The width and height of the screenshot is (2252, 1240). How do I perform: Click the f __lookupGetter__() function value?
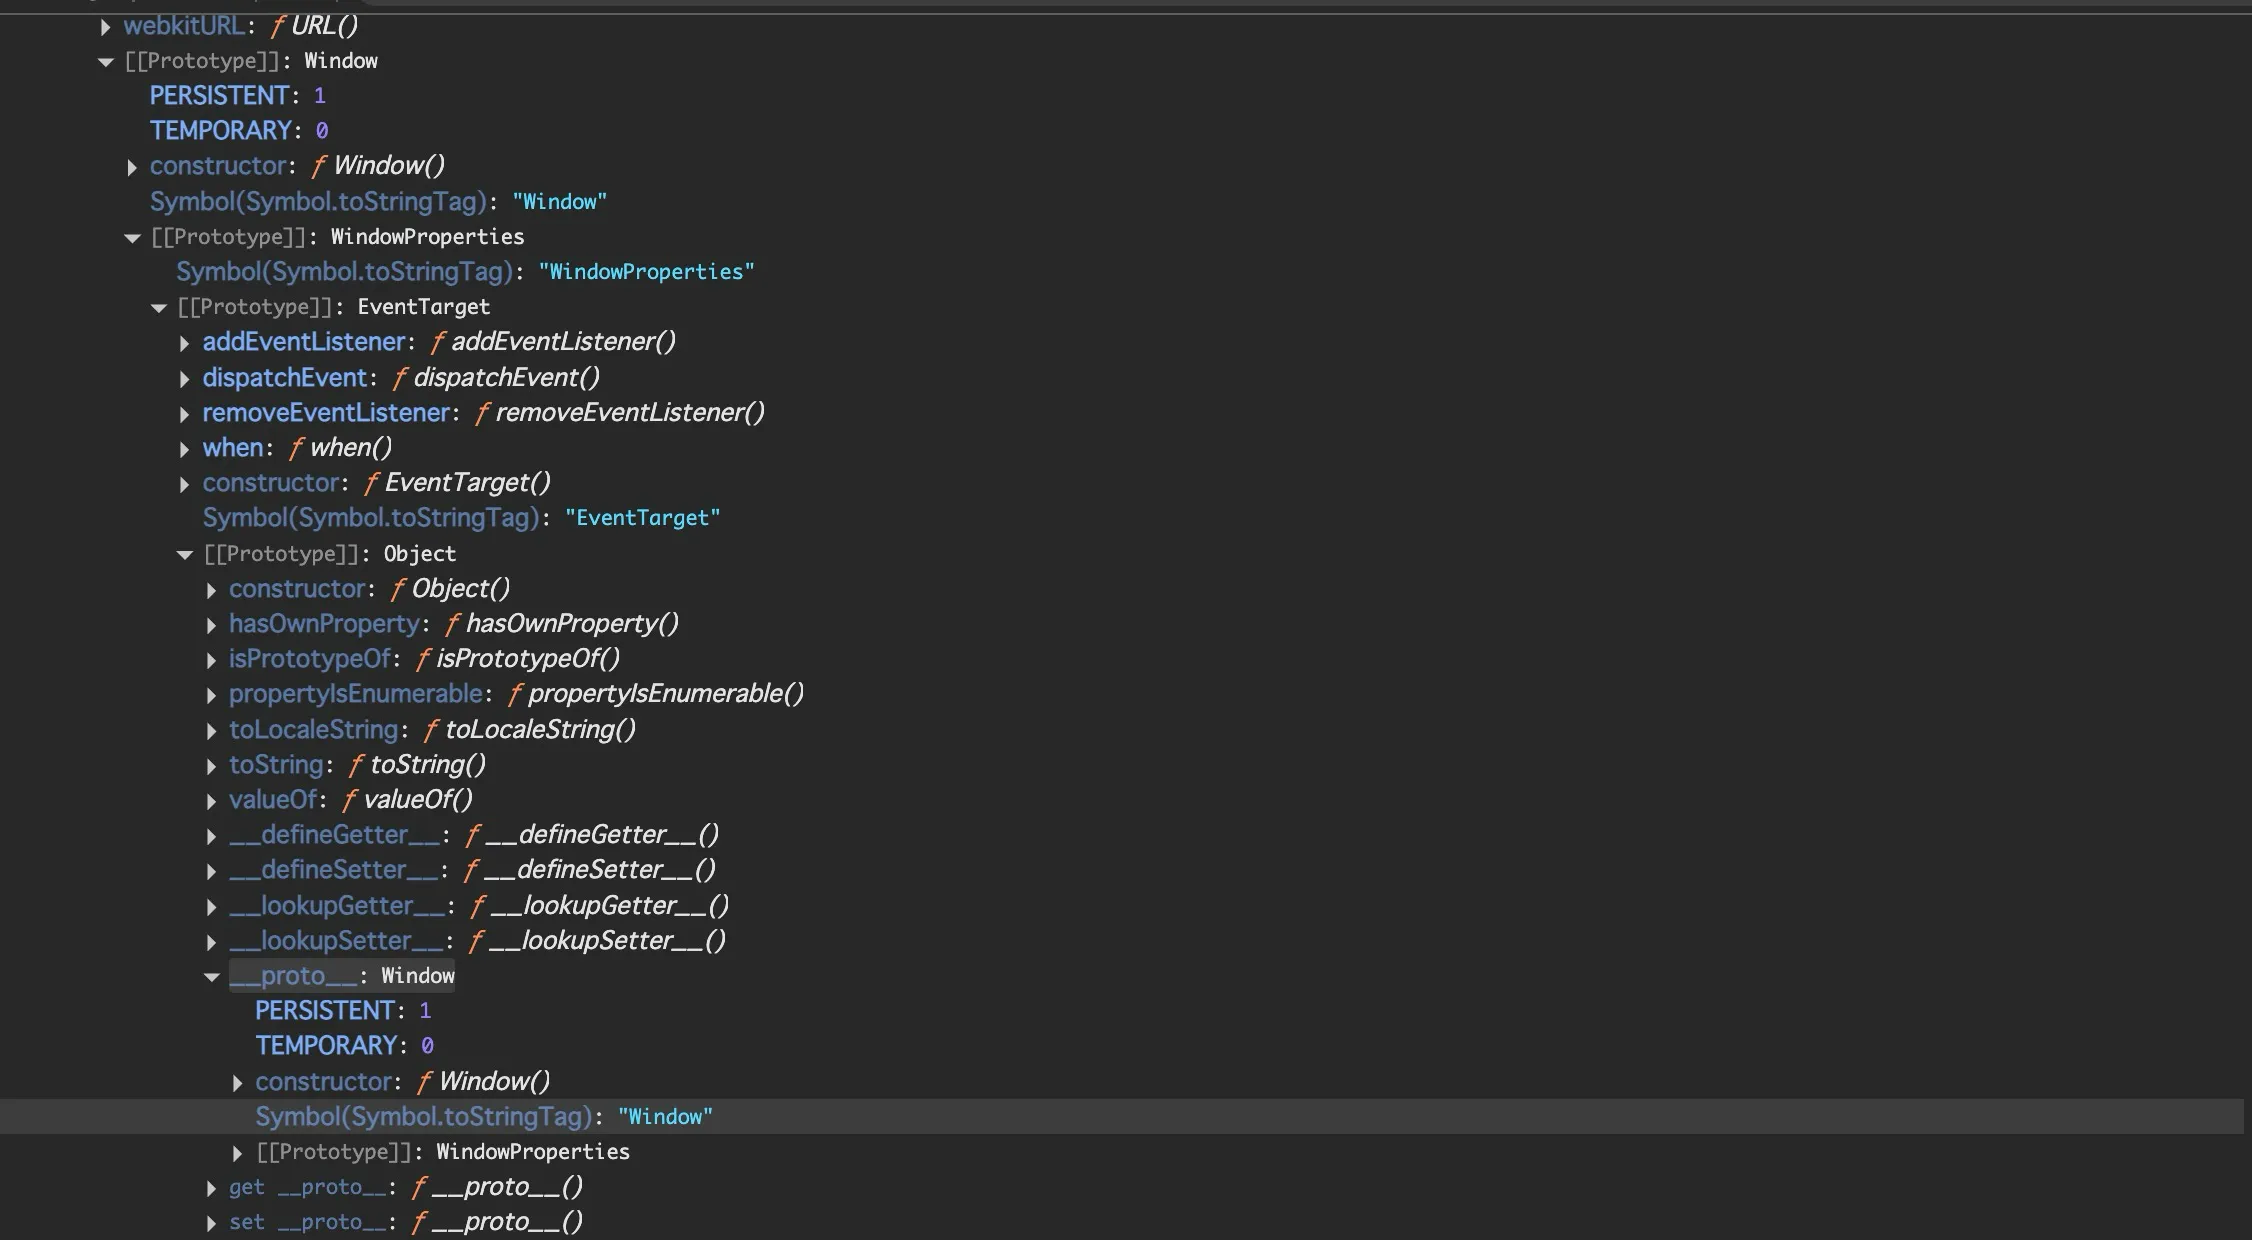pos(599,906)
